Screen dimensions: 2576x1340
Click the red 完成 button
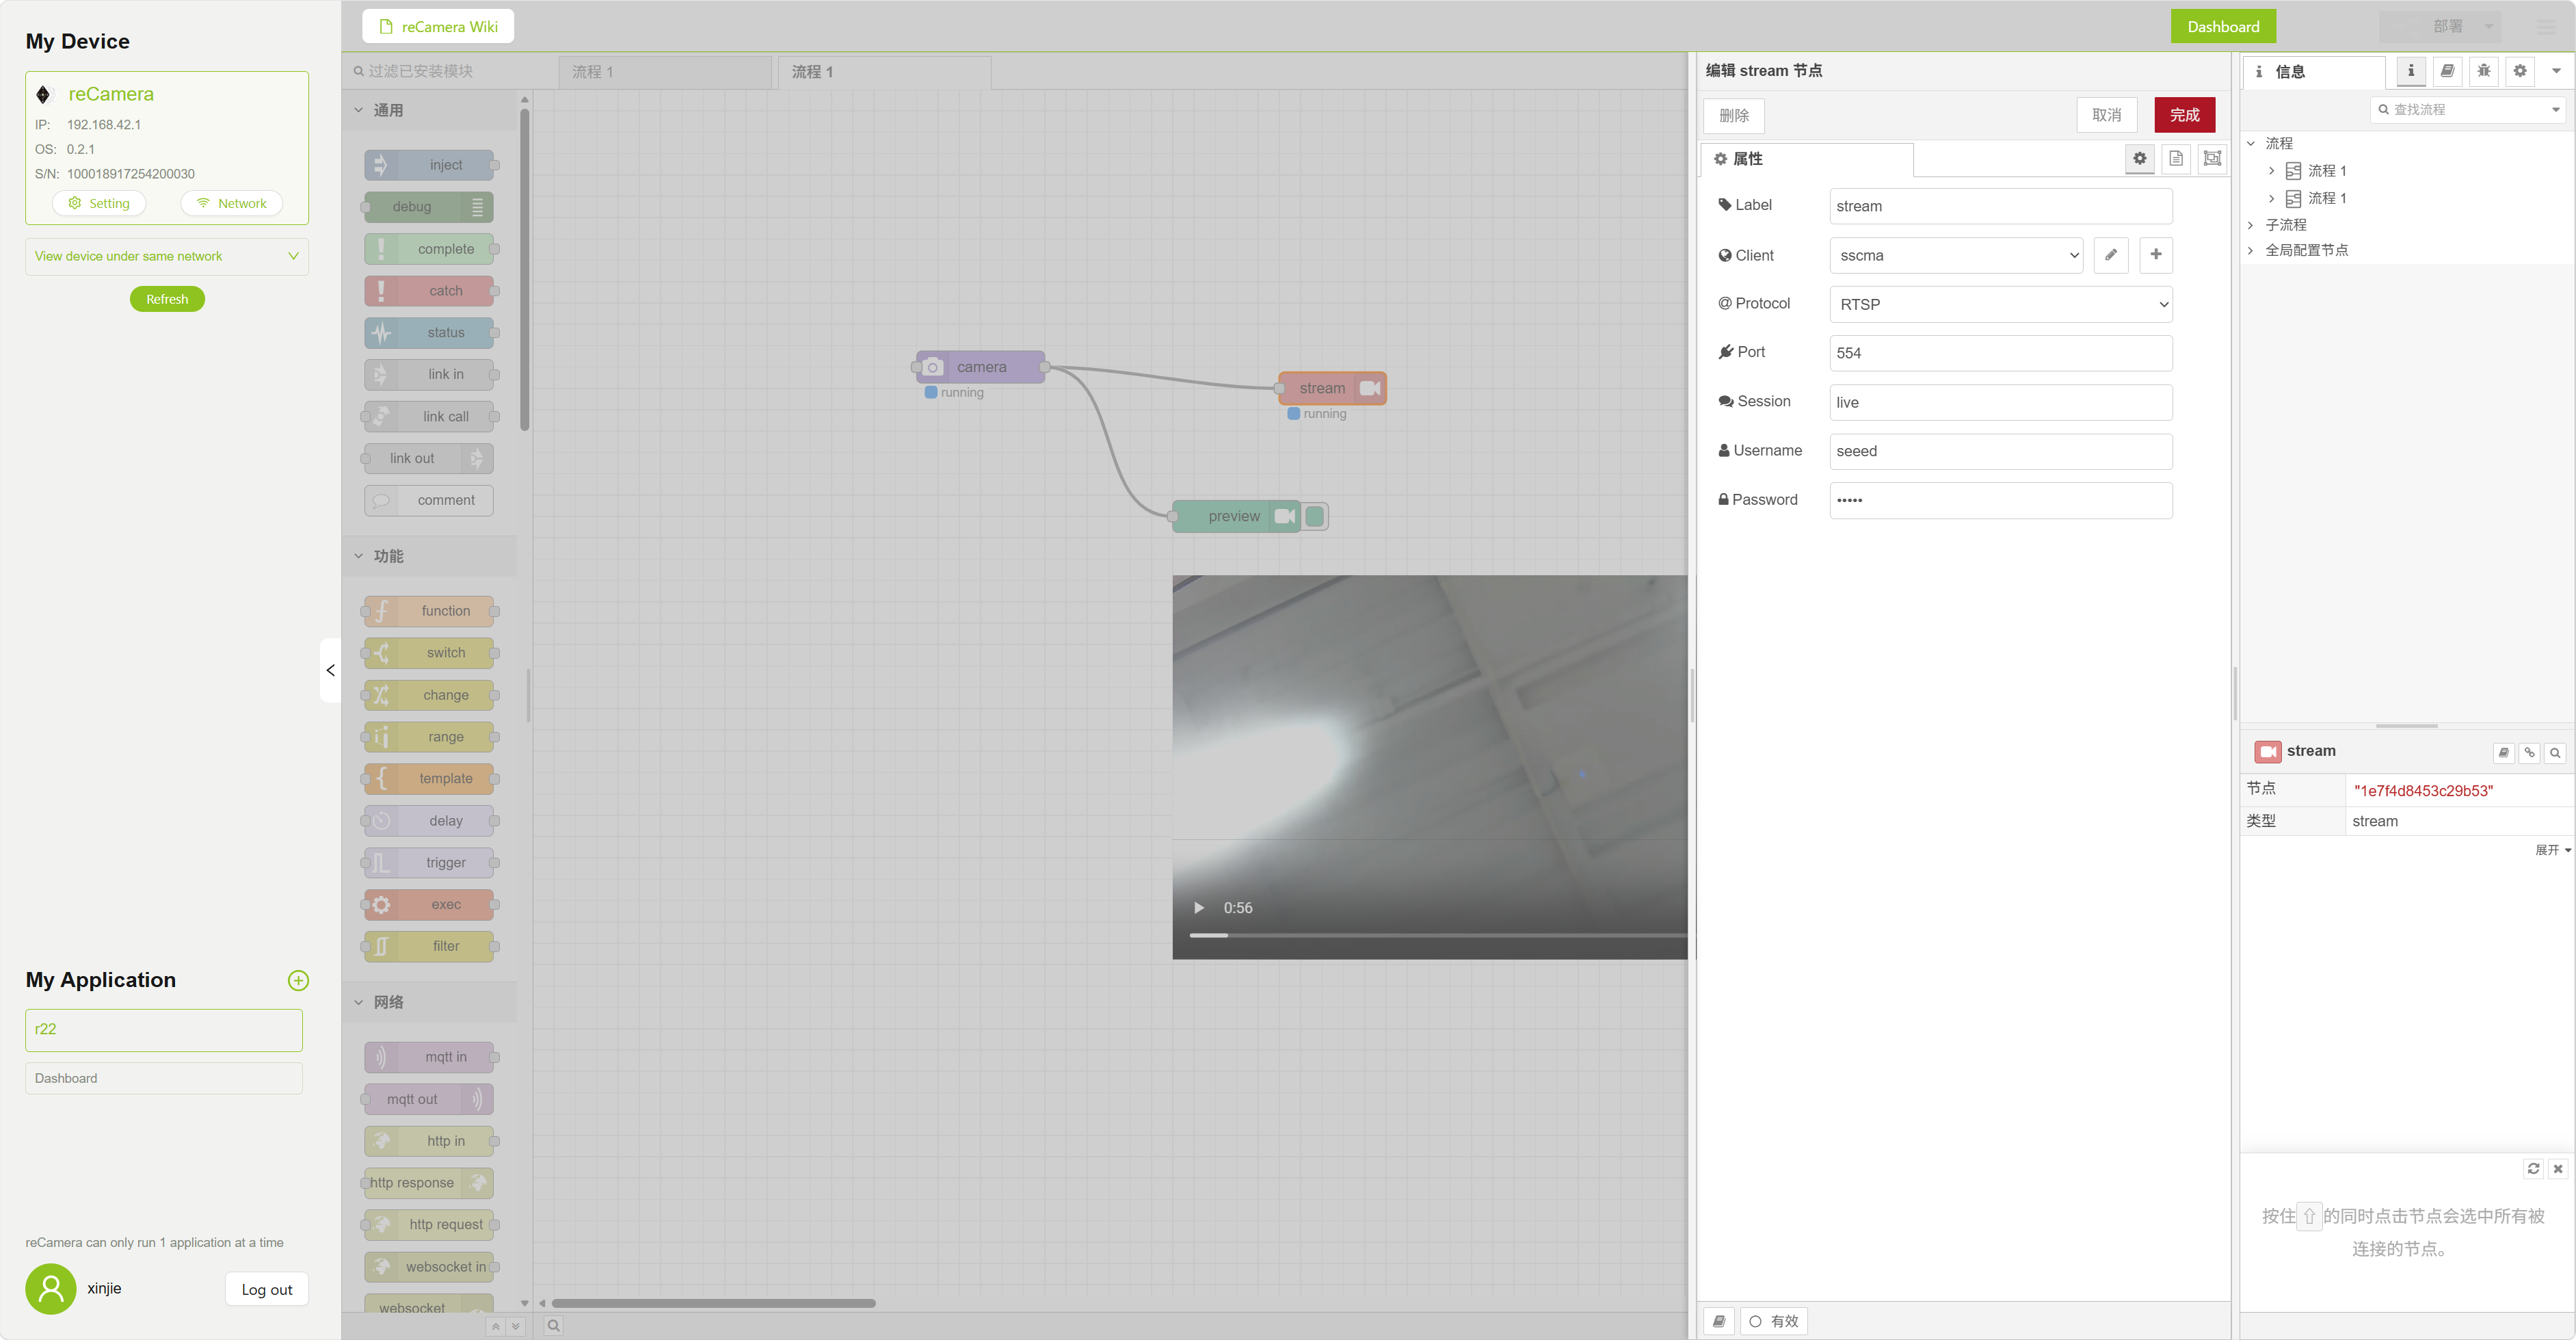tap(2184, 115)
